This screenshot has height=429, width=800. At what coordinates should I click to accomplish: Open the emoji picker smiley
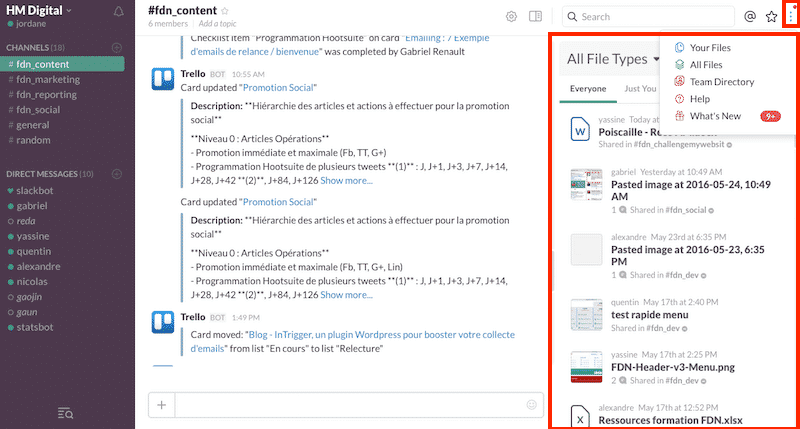(x=531, y=405)
